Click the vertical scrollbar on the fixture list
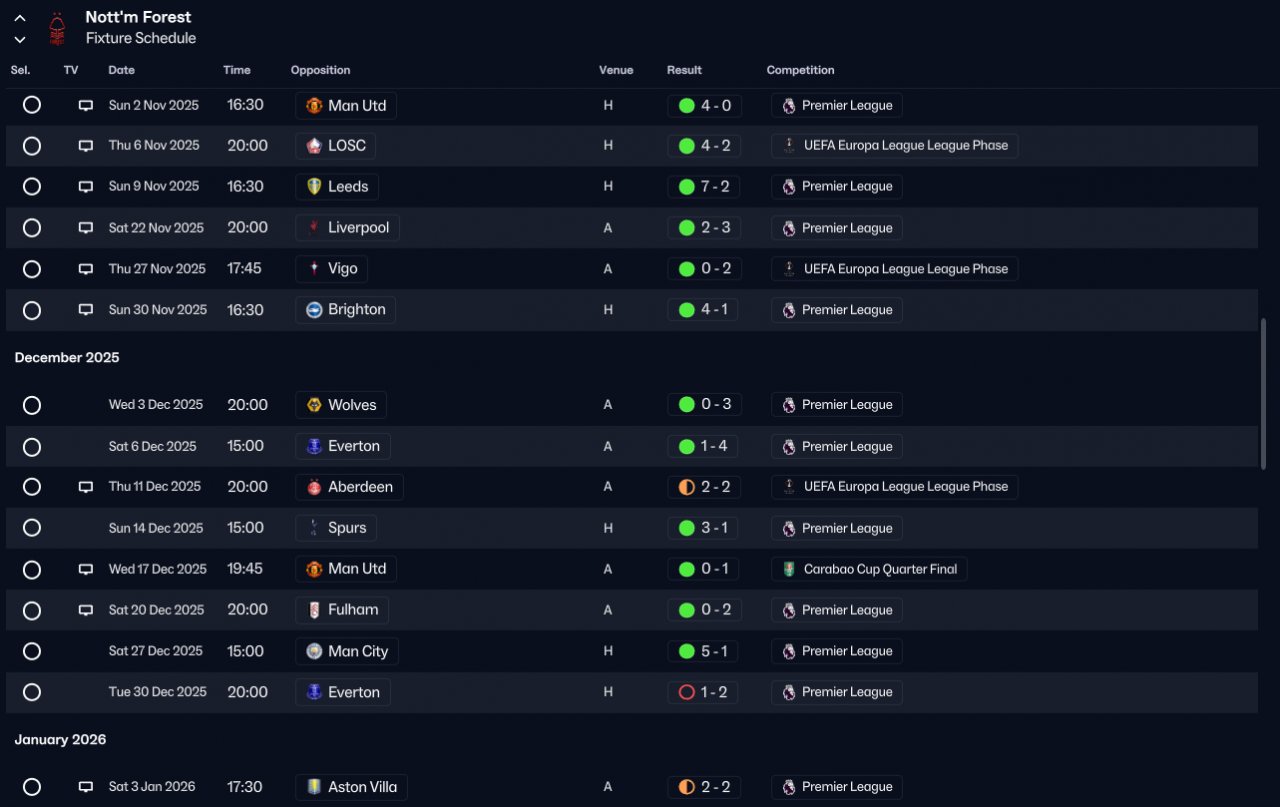1280x807 pixels. tap(1262, 393)
